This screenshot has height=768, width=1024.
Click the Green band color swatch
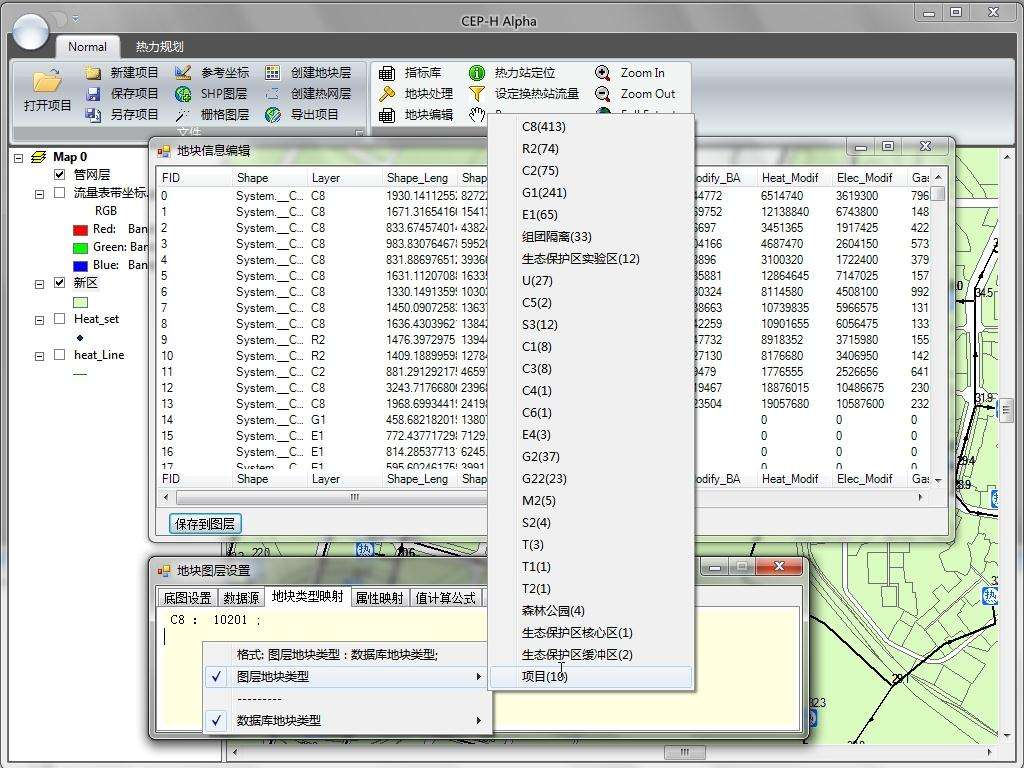coord(80,248)
